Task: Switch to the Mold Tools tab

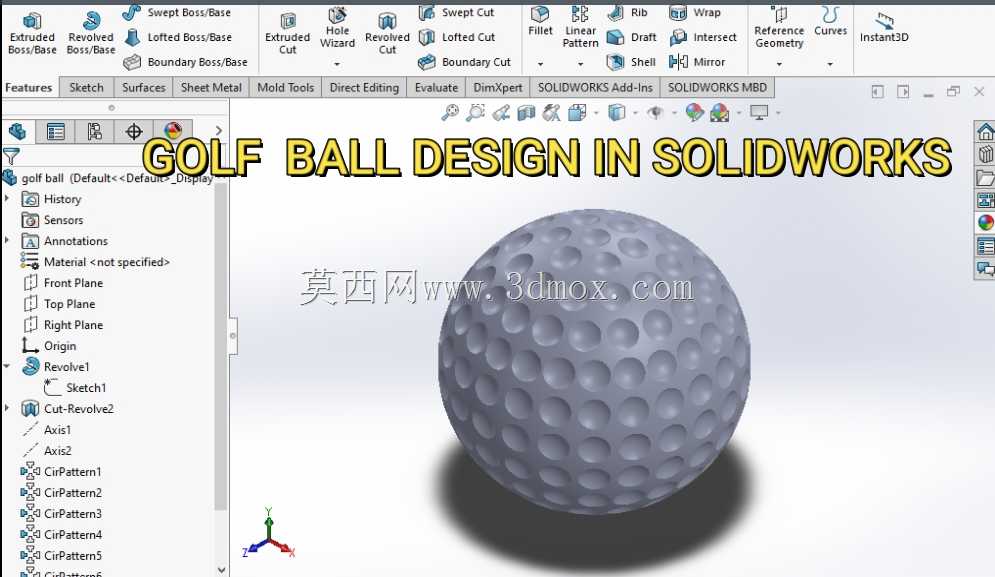Action: (286, 88)
